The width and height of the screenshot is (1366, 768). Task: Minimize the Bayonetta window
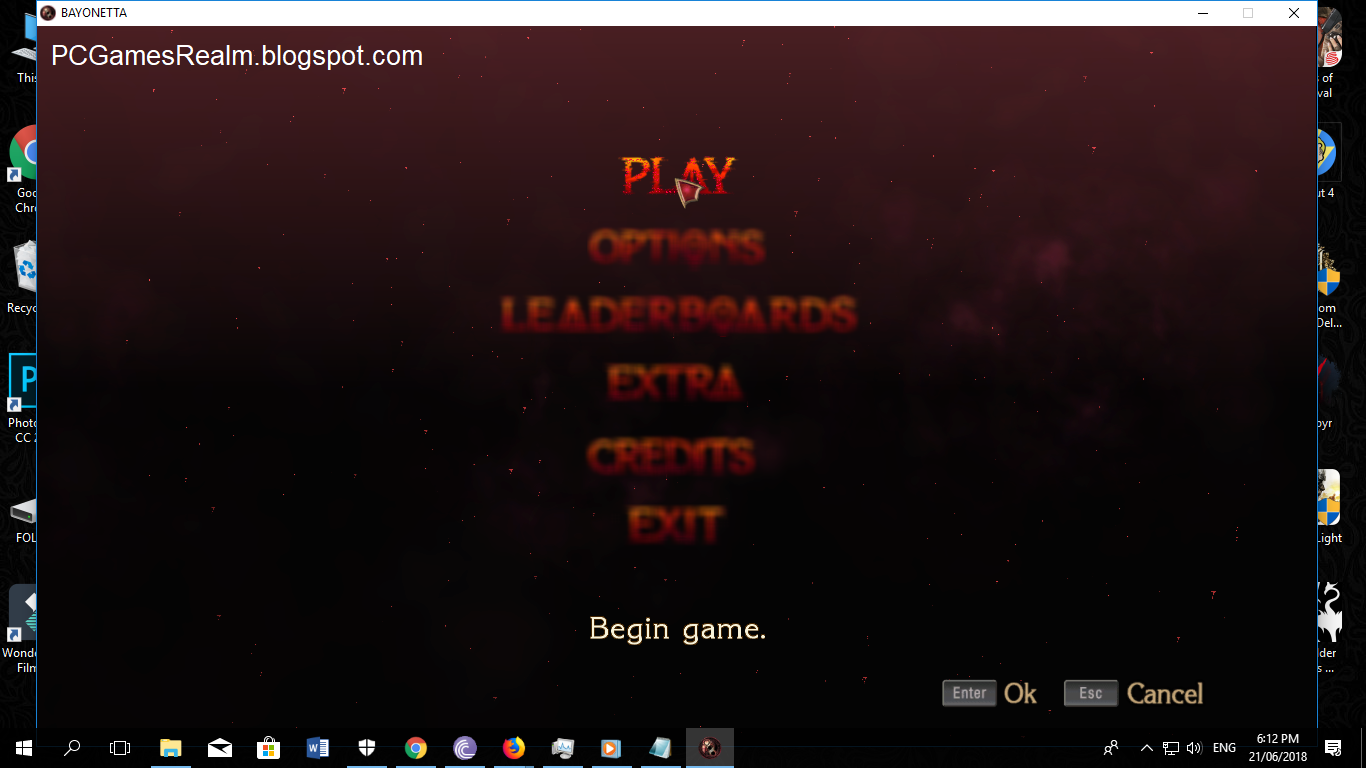tap(1202, 13)
